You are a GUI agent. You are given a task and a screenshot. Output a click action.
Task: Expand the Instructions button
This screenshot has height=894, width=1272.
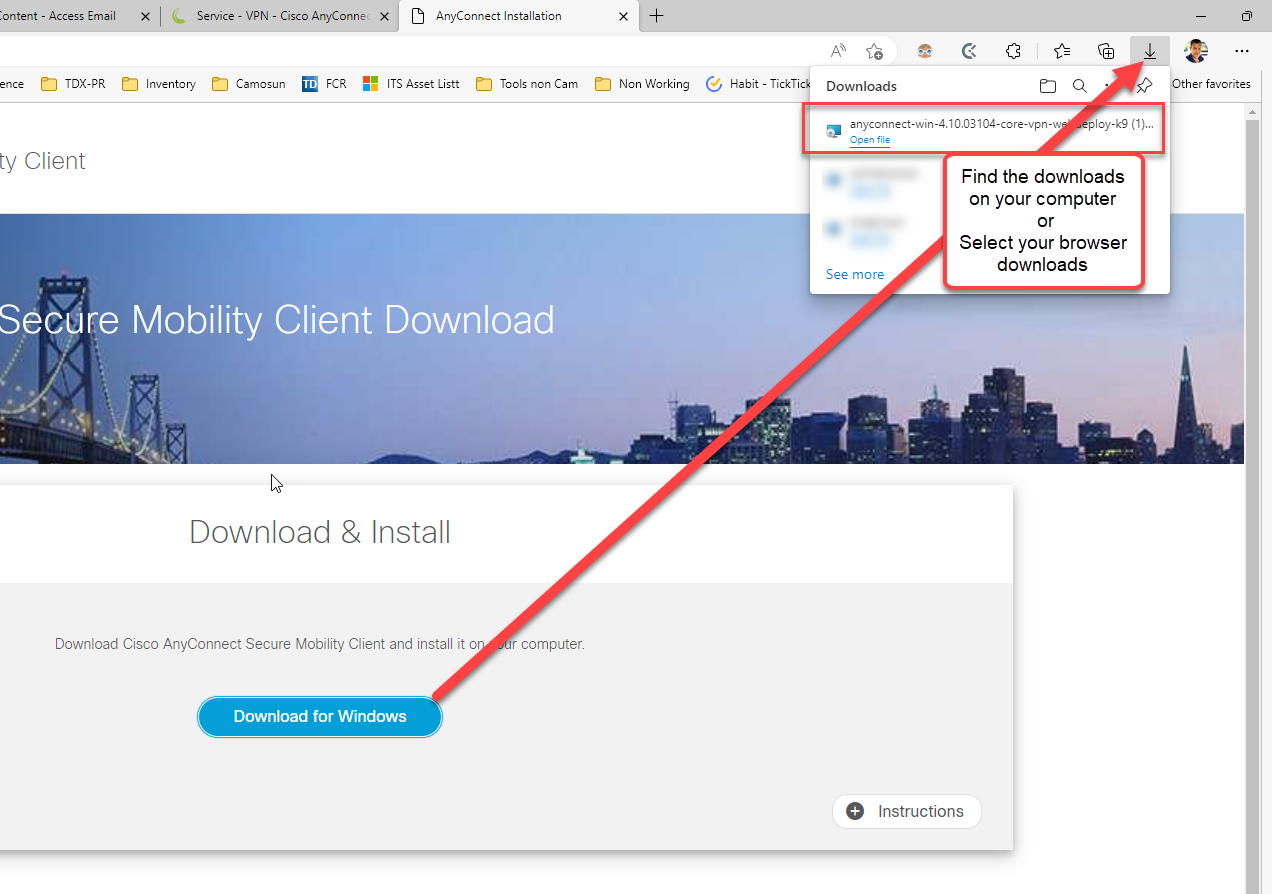[907, 811]
